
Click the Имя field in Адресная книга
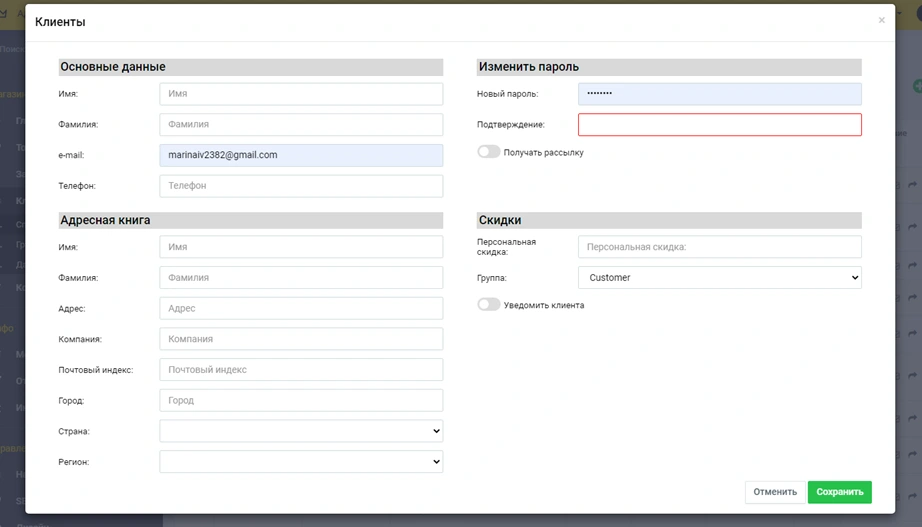click(x=300, y=247)
